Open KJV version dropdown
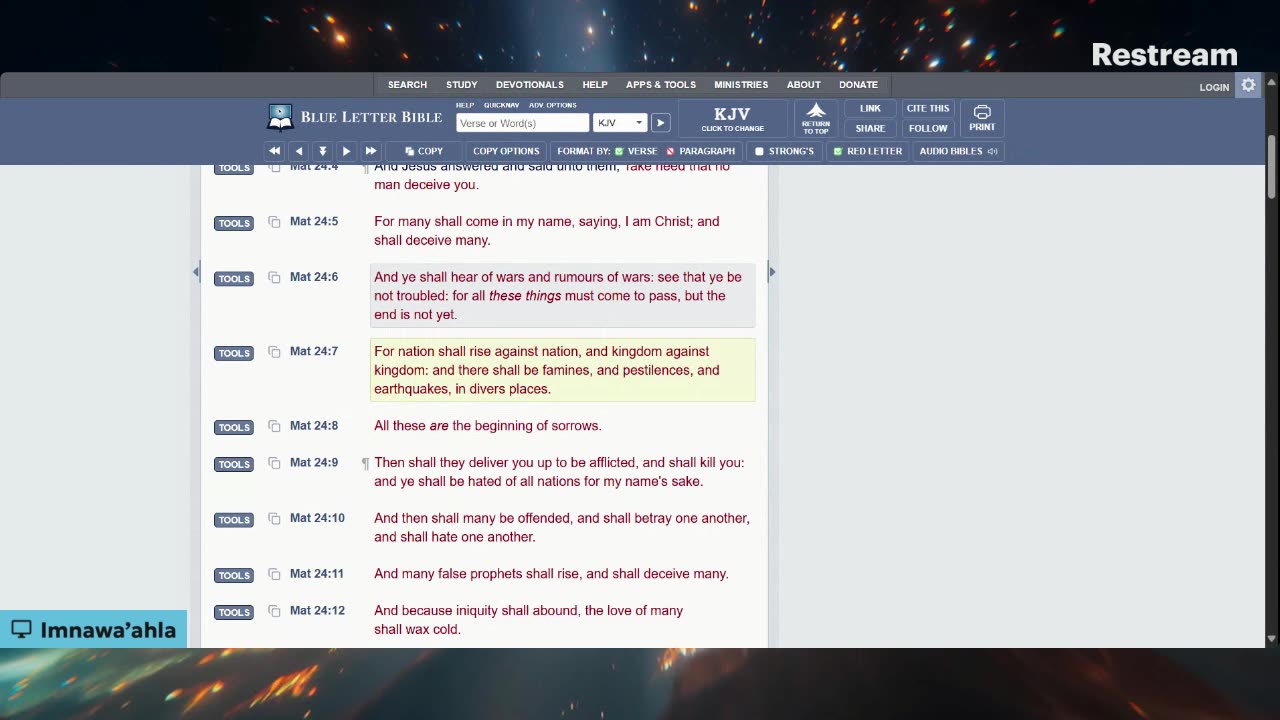 (620, 123)
